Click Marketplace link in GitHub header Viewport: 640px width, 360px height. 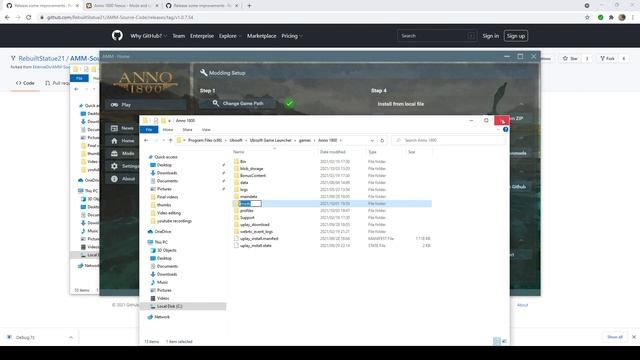click(261, 36)
